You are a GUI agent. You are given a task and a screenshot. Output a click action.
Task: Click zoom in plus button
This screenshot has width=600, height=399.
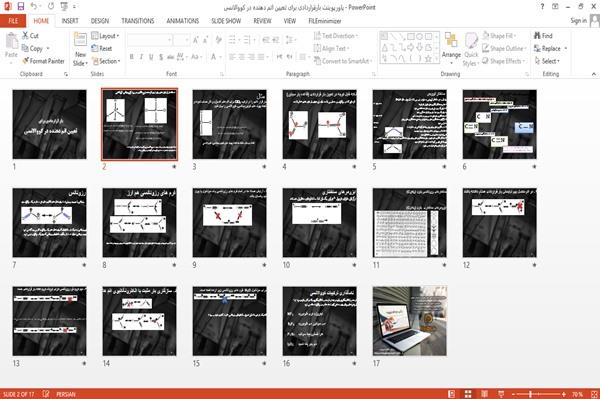tap(564, 394)
